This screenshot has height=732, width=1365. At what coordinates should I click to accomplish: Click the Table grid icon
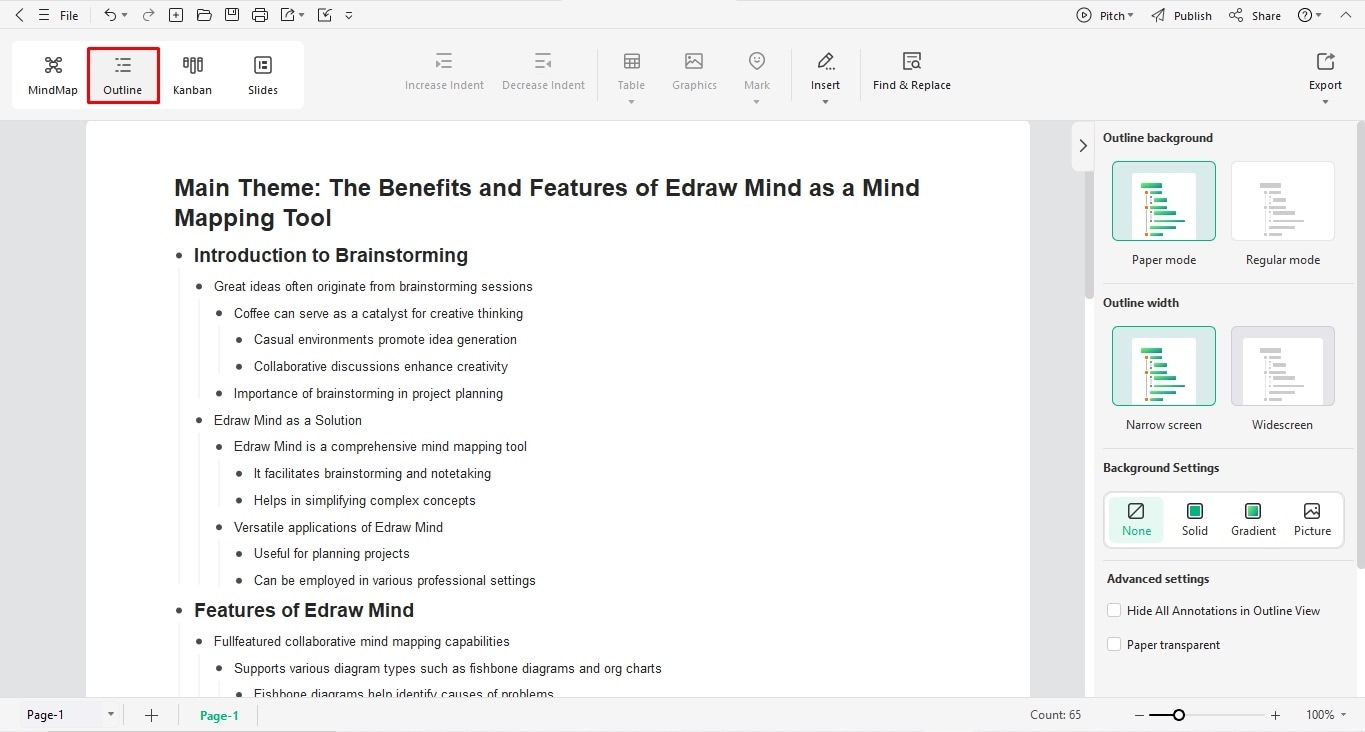point(631,62)
